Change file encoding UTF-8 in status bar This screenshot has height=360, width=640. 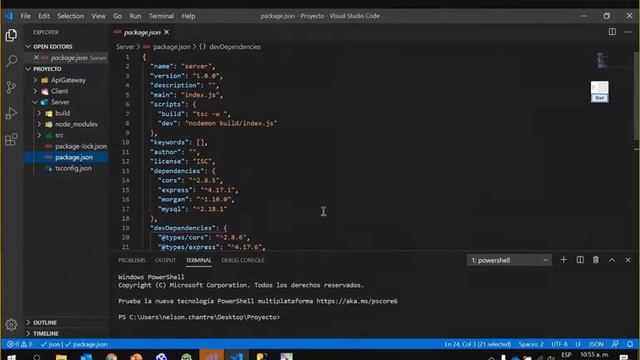(x=559, y=344)
